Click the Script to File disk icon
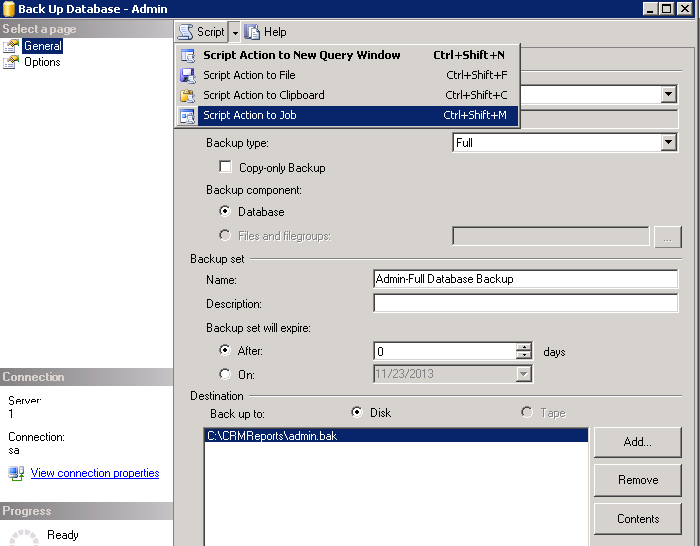This screenshot has height=546, width=700. pos(188,75)
